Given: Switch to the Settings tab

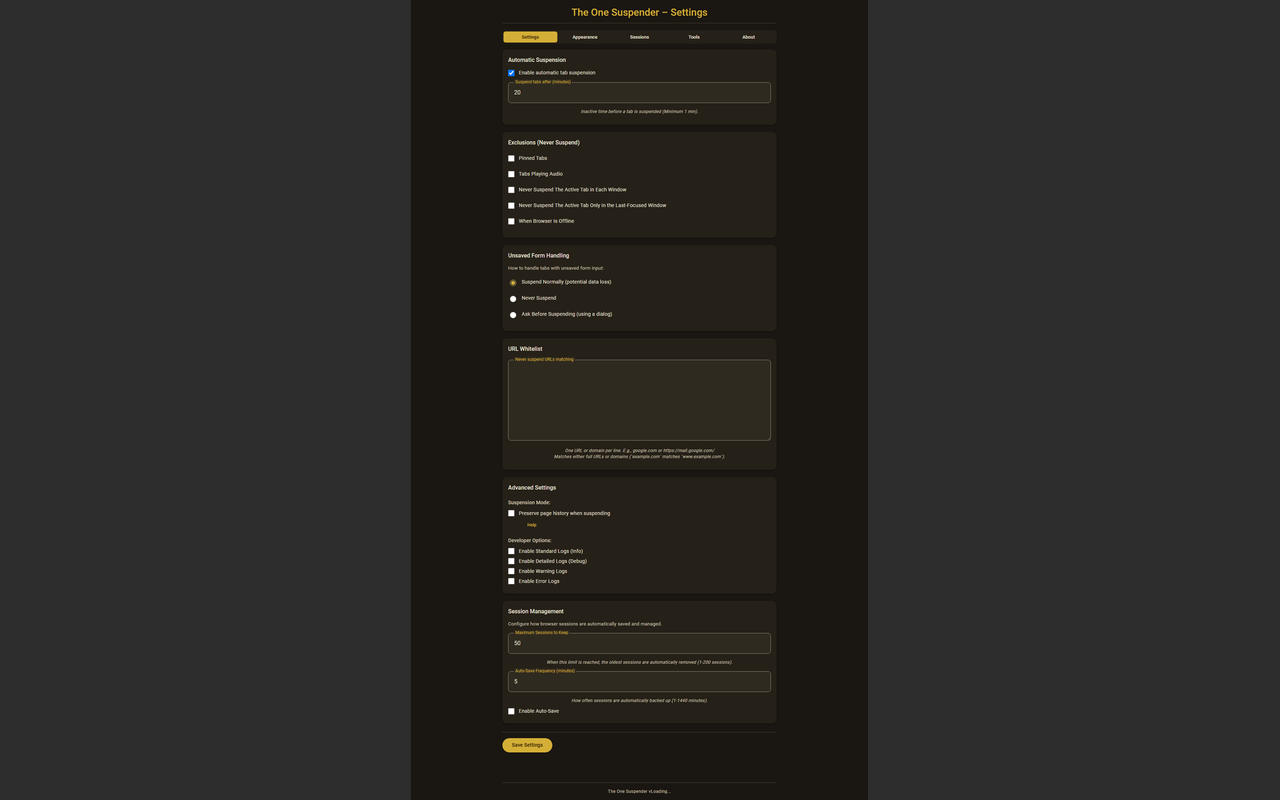Looking at the screenshot, I should click(530, 37).
